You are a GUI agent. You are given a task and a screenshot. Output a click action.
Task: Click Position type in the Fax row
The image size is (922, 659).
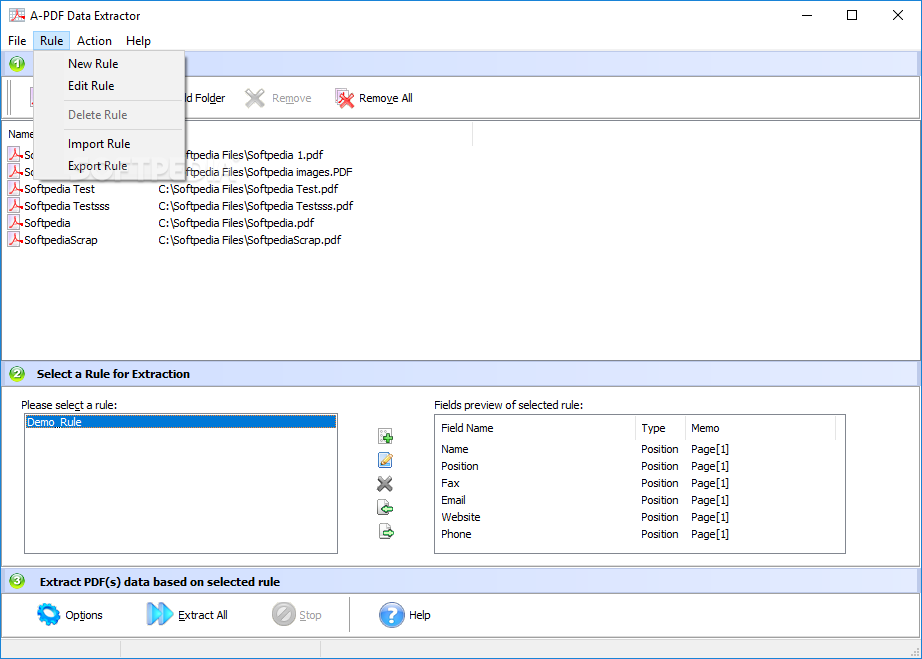coord(660,483)
